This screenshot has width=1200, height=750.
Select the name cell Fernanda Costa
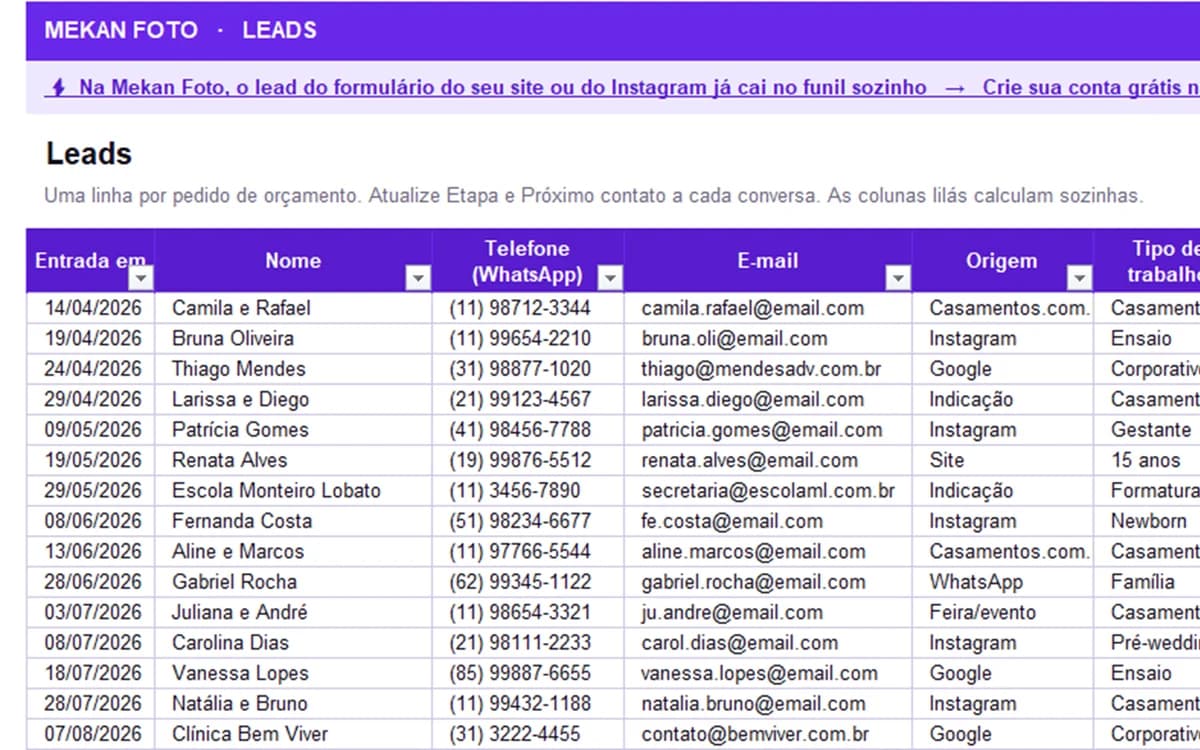coord(293,521)
